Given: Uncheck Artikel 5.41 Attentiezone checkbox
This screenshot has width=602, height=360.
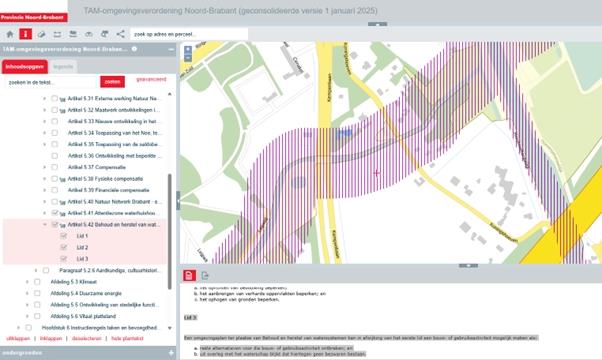Looking at the screenshot, I should click(55, 213).
